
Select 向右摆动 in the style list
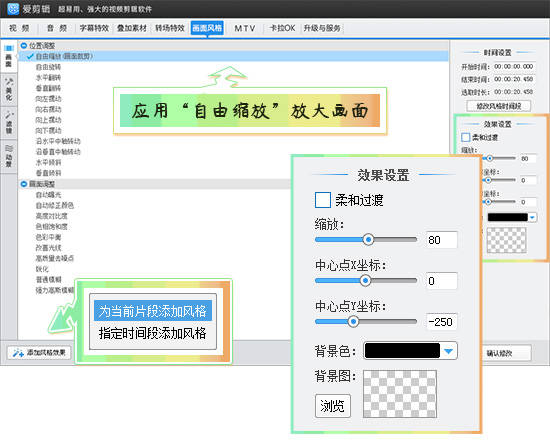tap(48, 109)
